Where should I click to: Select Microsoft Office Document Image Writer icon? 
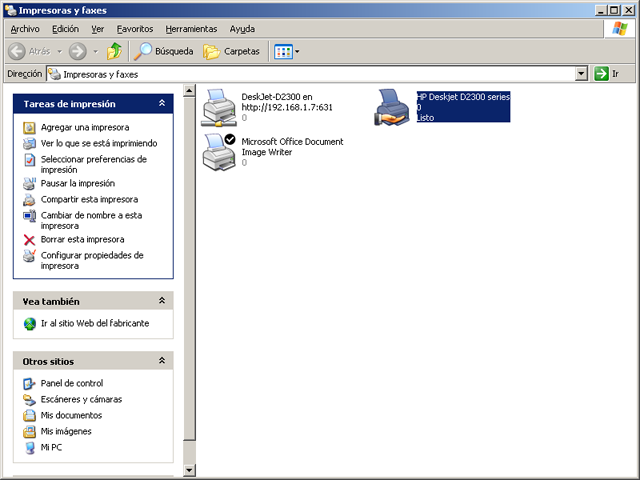point(219,151)
